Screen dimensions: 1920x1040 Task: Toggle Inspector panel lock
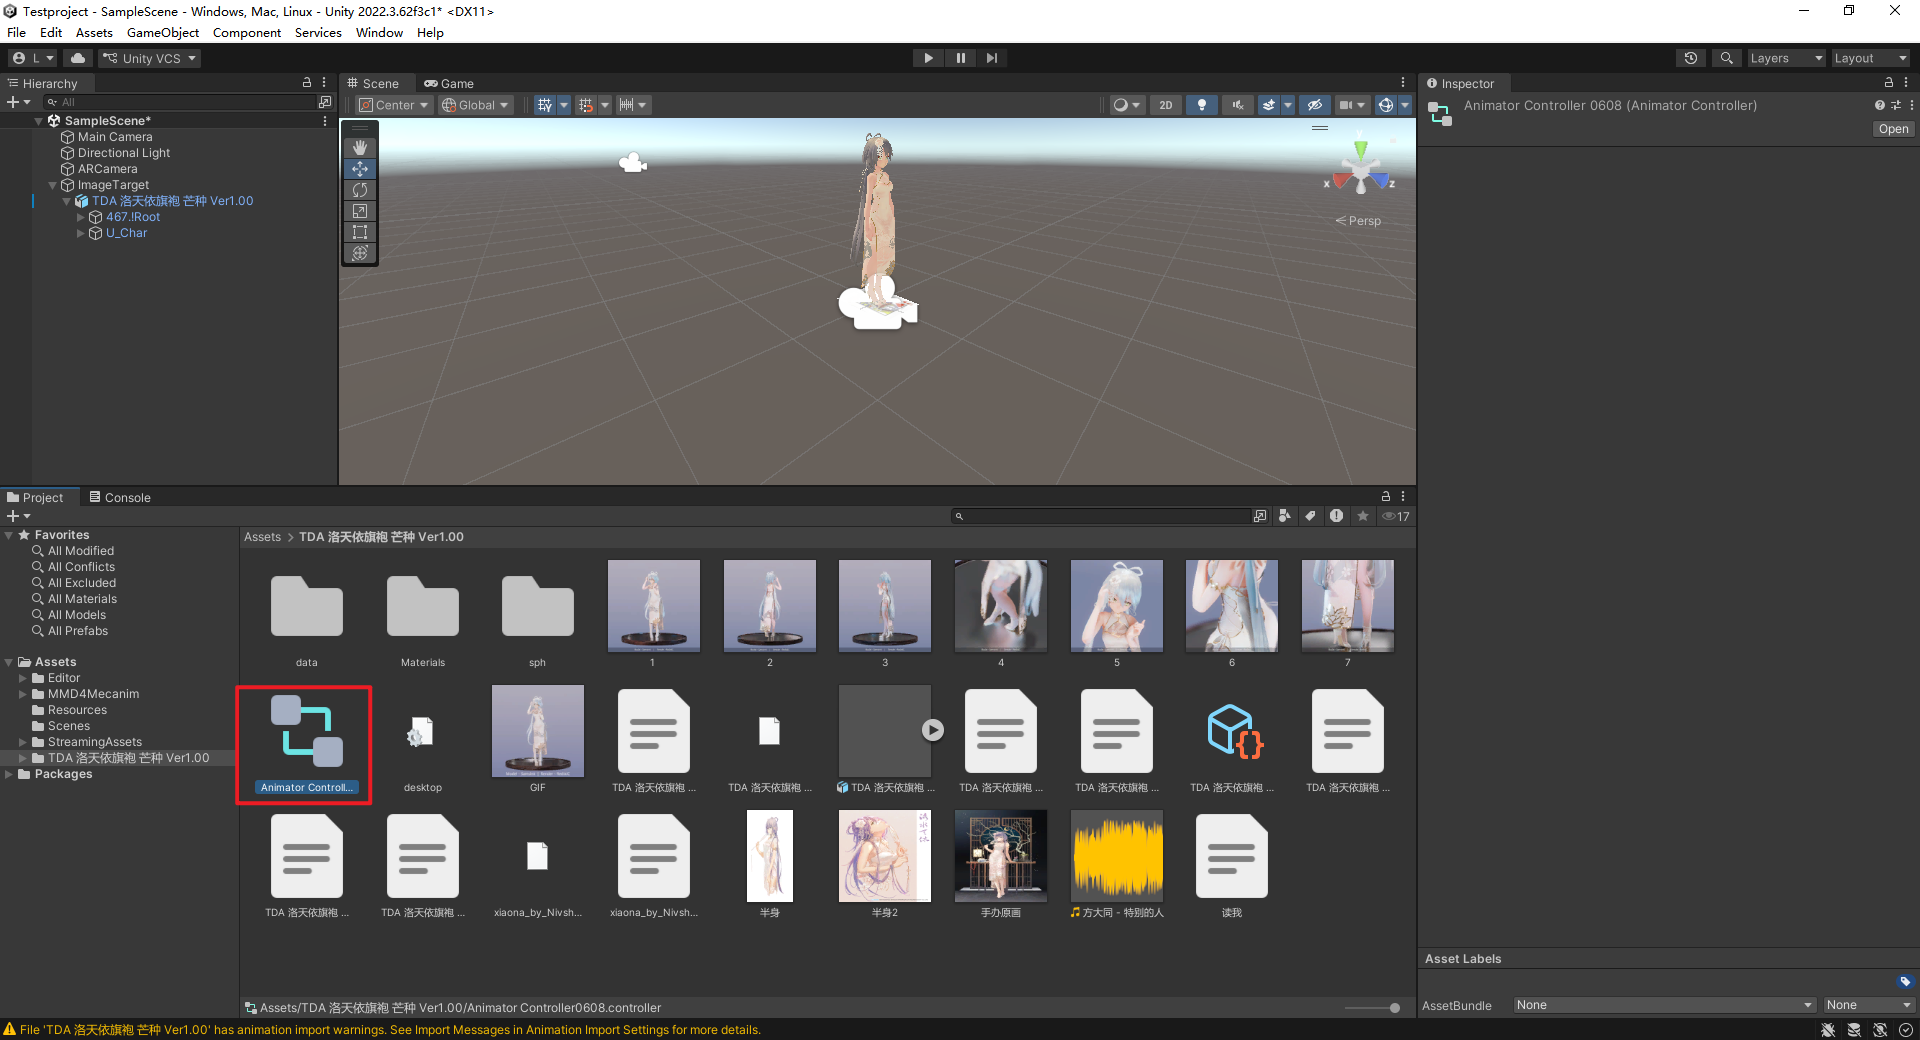1889,83
